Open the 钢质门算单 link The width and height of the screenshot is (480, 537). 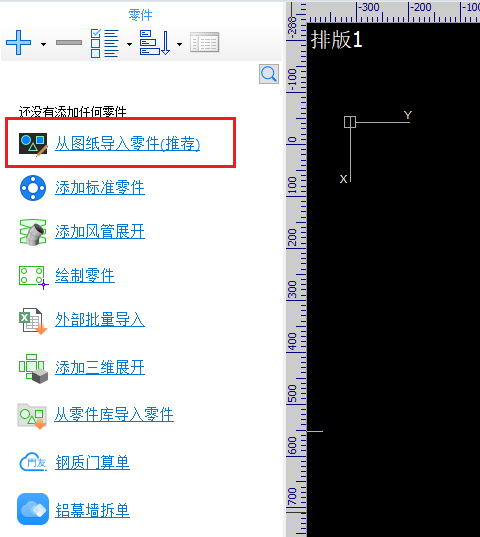92,462
